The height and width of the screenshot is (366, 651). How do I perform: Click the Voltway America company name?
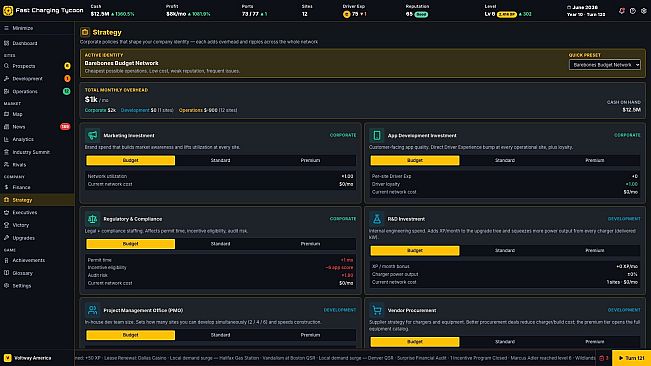(33, 358)
